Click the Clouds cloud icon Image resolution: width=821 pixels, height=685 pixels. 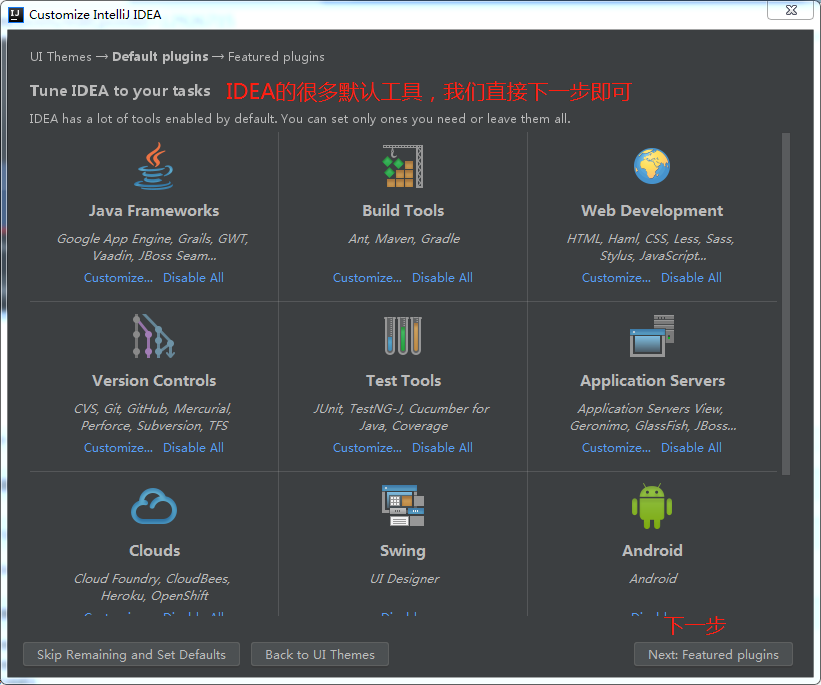click(x=154, y=506)
